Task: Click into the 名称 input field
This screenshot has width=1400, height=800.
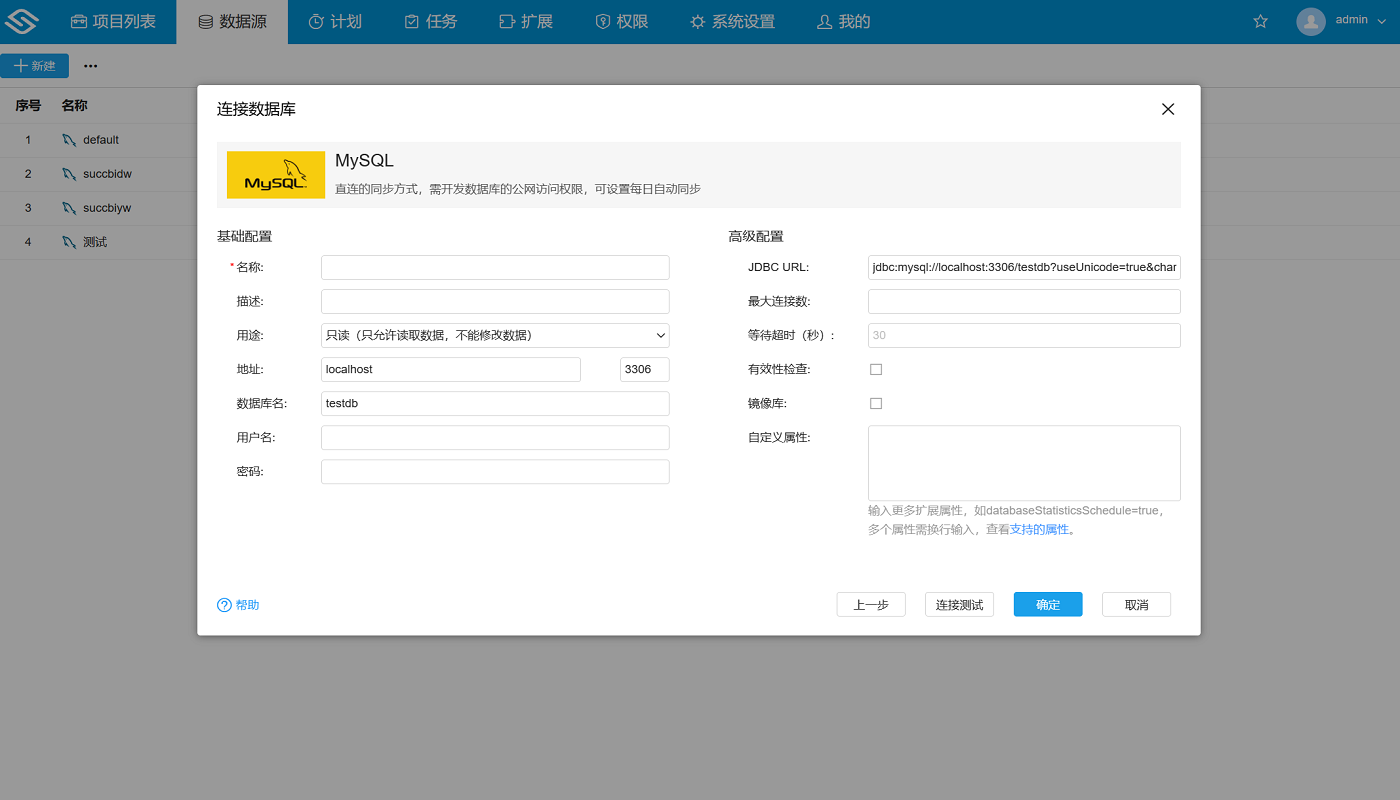Action: (495, 267)
